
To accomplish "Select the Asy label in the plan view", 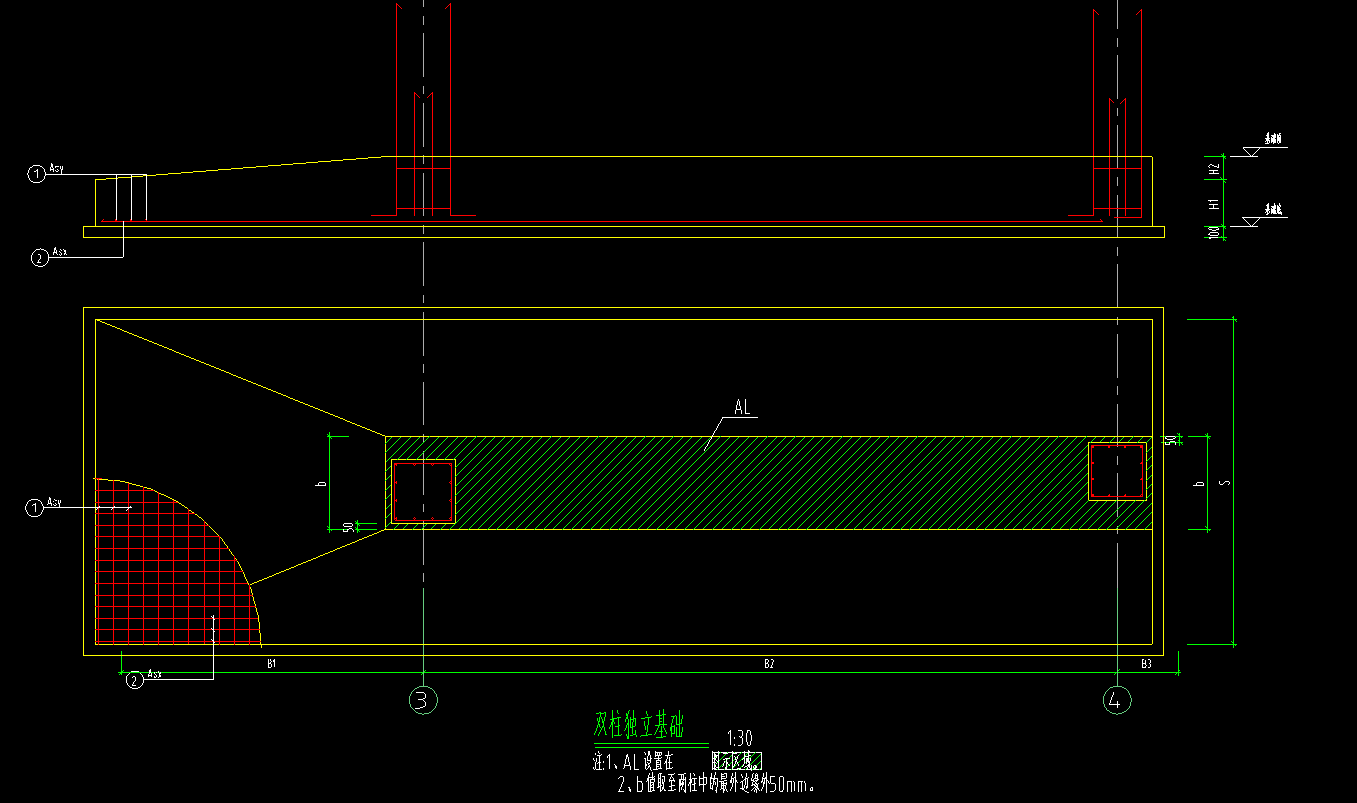I will tap(56, 503).
